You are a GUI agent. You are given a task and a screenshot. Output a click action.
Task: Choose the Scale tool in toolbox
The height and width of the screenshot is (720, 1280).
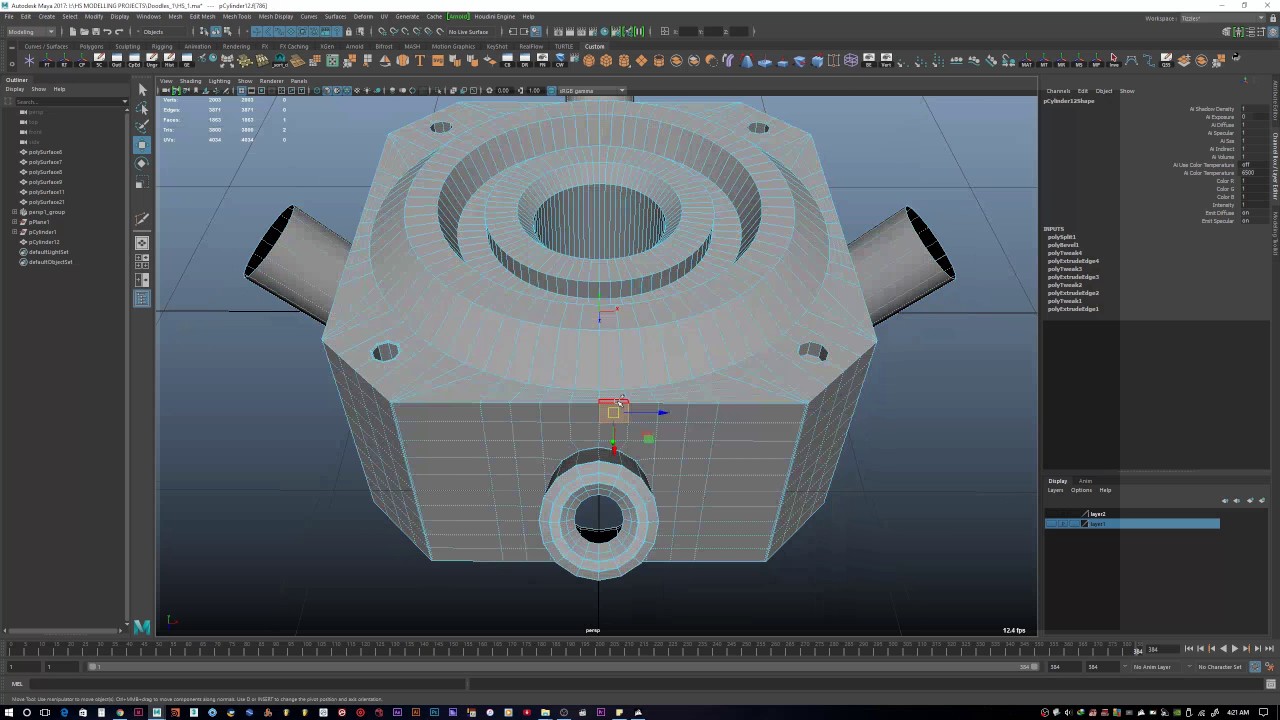coord(142,183)
